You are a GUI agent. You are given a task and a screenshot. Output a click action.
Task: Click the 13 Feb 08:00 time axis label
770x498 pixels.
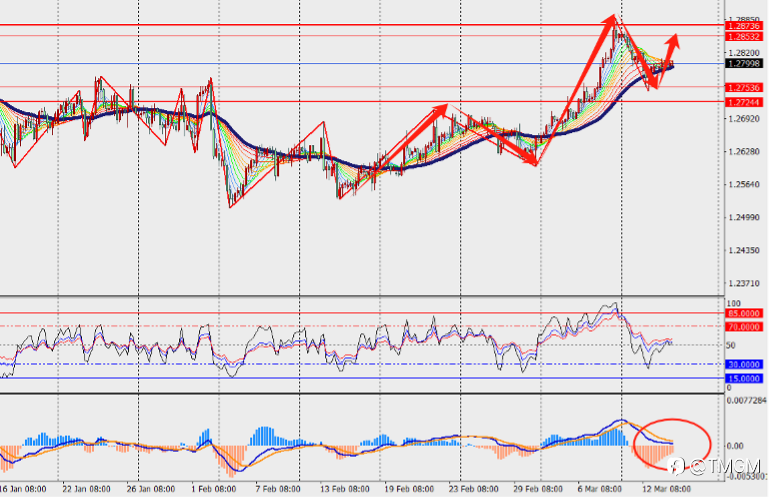(345, 489)
